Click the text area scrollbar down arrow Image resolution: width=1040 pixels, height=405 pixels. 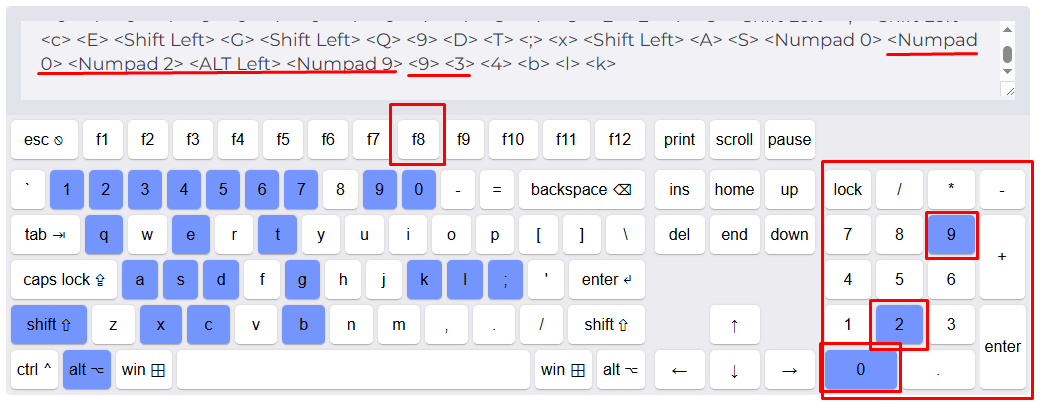pyautogui.click(x=1007, y=71)
